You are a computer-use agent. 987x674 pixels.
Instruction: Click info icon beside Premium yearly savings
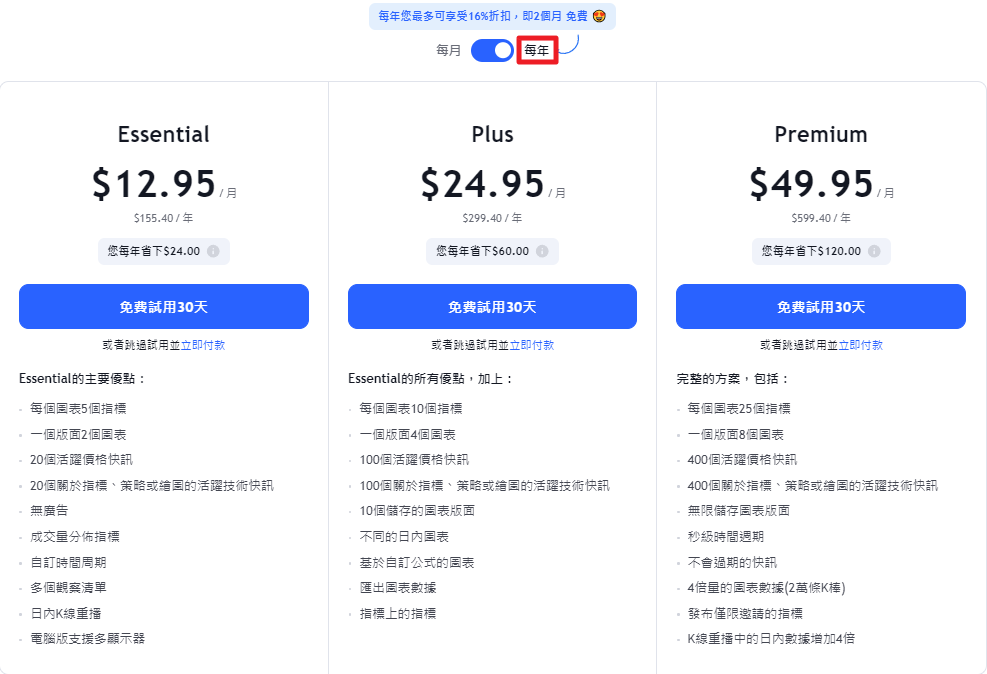874,251
